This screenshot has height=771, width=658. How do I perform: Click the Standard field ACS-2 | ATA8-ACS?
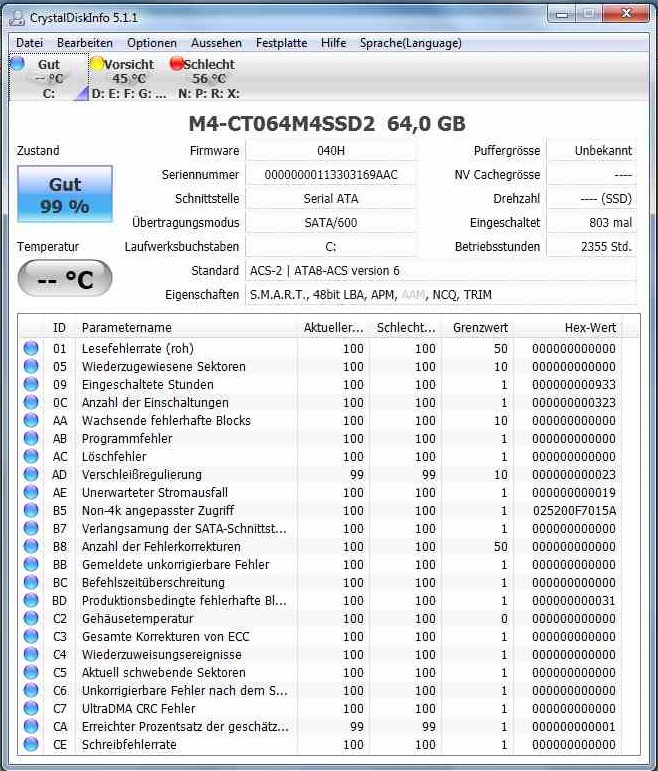coord(441,271)
